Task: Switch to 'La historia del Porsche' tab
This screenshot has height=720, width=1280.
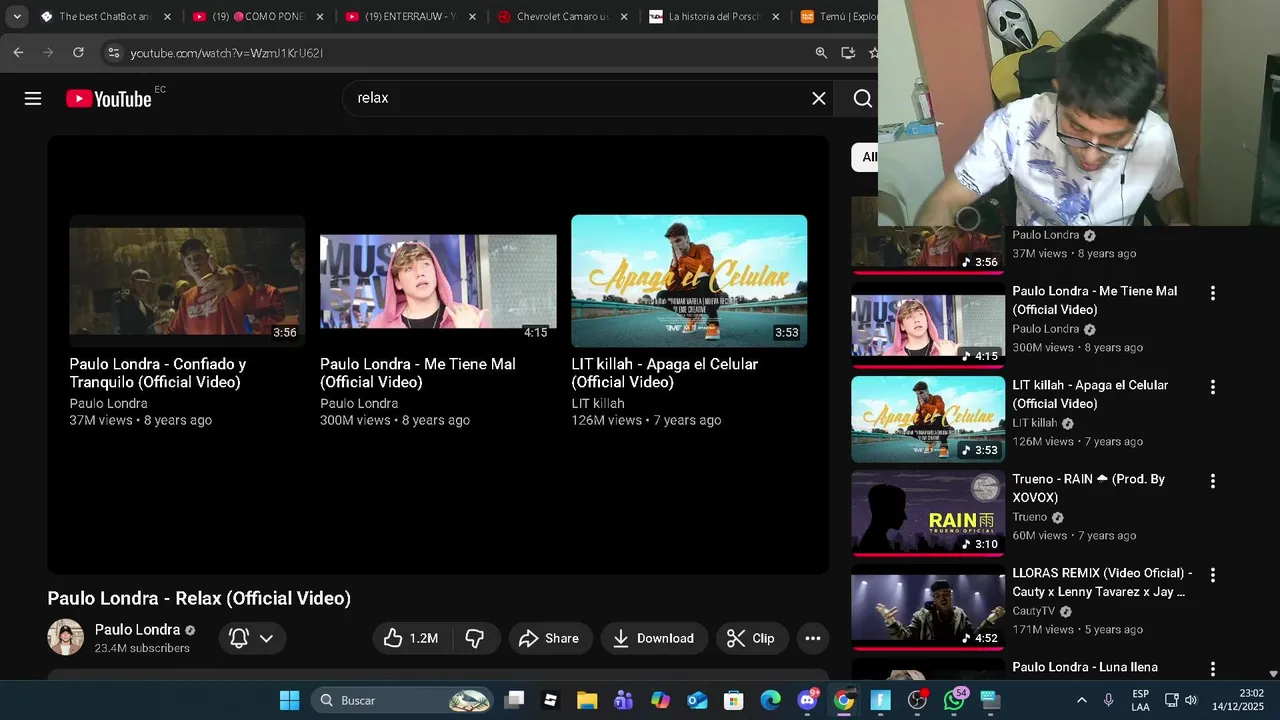Action: pos(714,17)
